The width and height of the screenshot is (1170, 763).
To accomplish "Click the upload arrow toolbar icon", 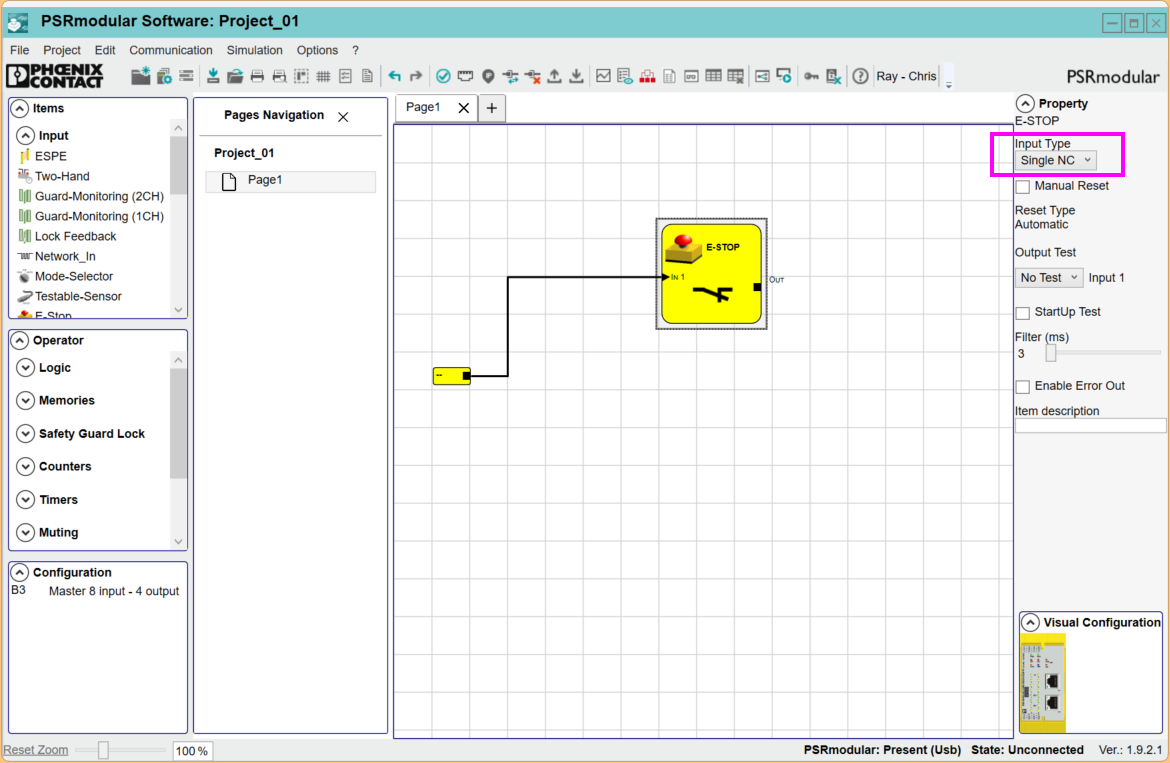I will pyautogui.click(x=554, y=75).
